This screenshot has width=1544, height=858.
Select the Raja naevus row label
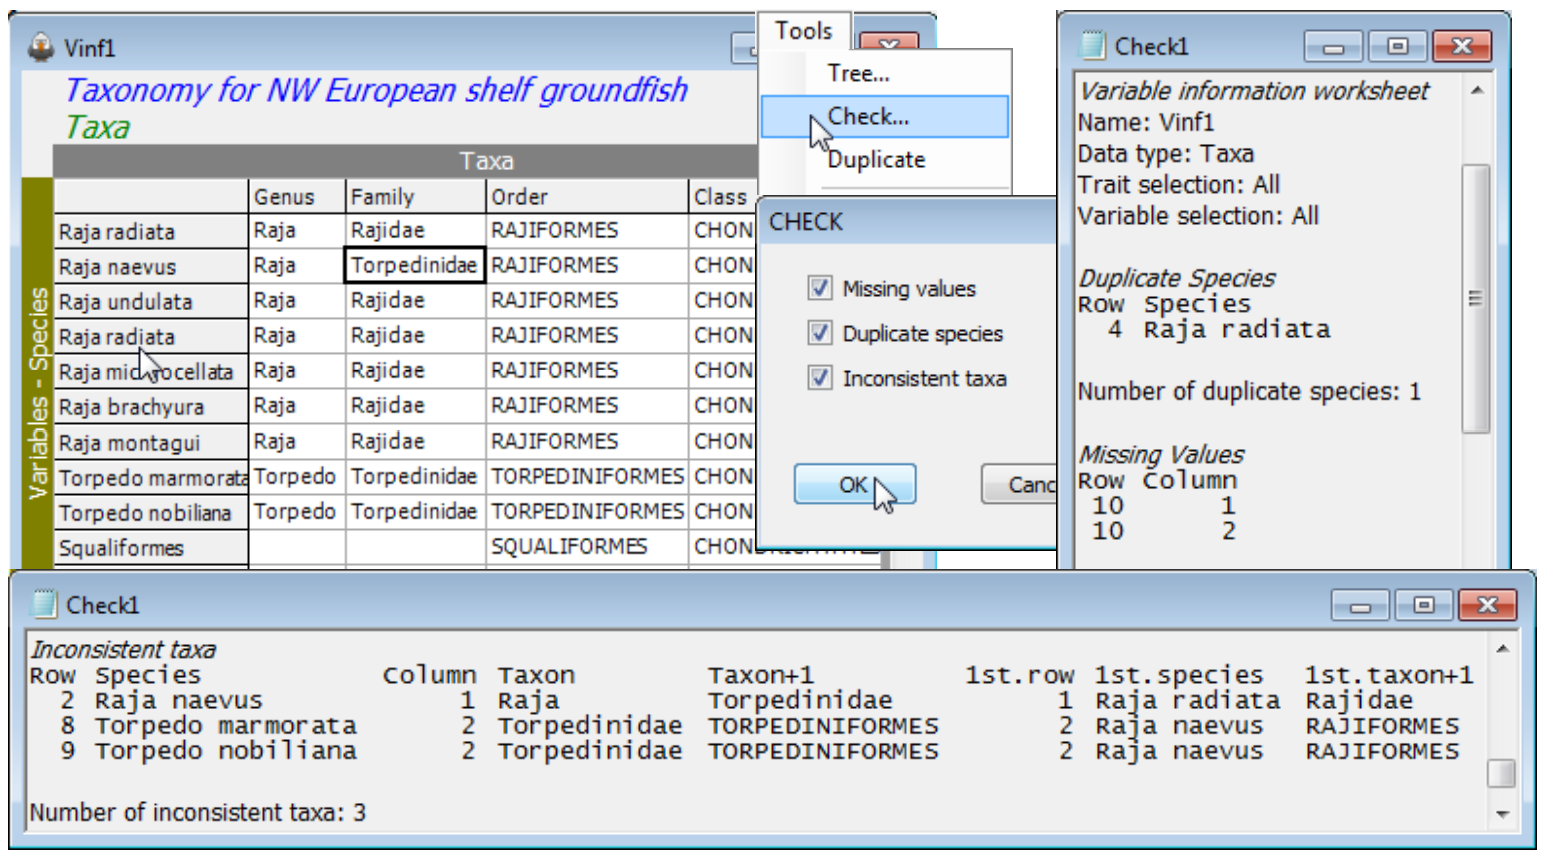[x=151, y=267]
